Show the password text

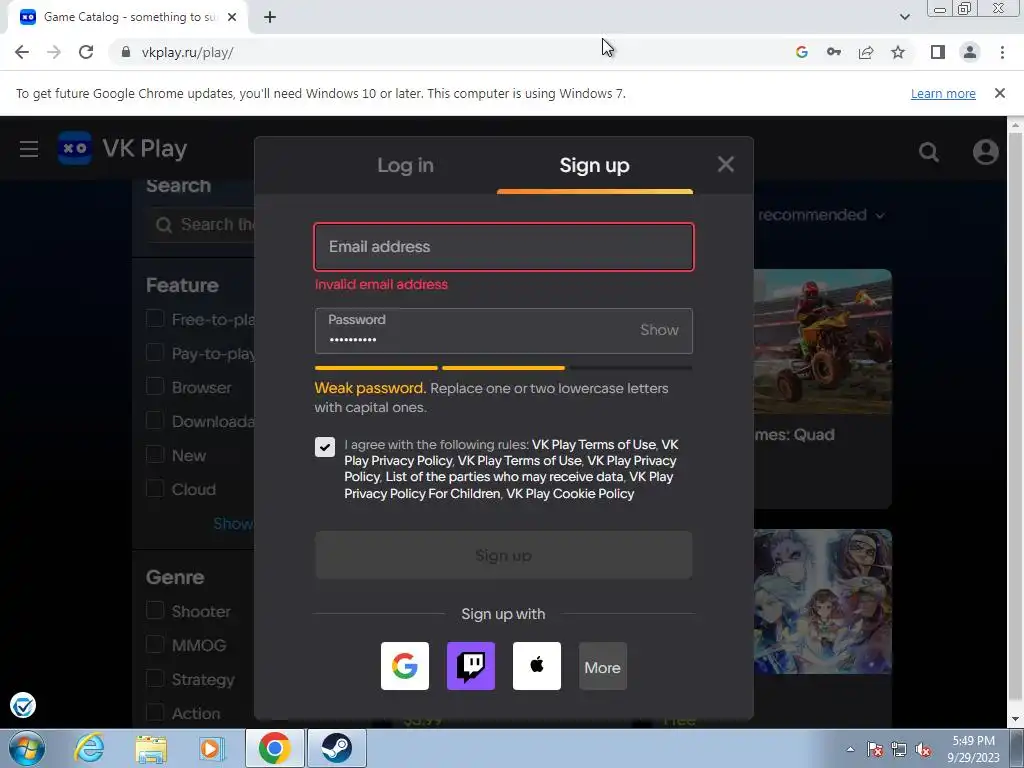659,330
